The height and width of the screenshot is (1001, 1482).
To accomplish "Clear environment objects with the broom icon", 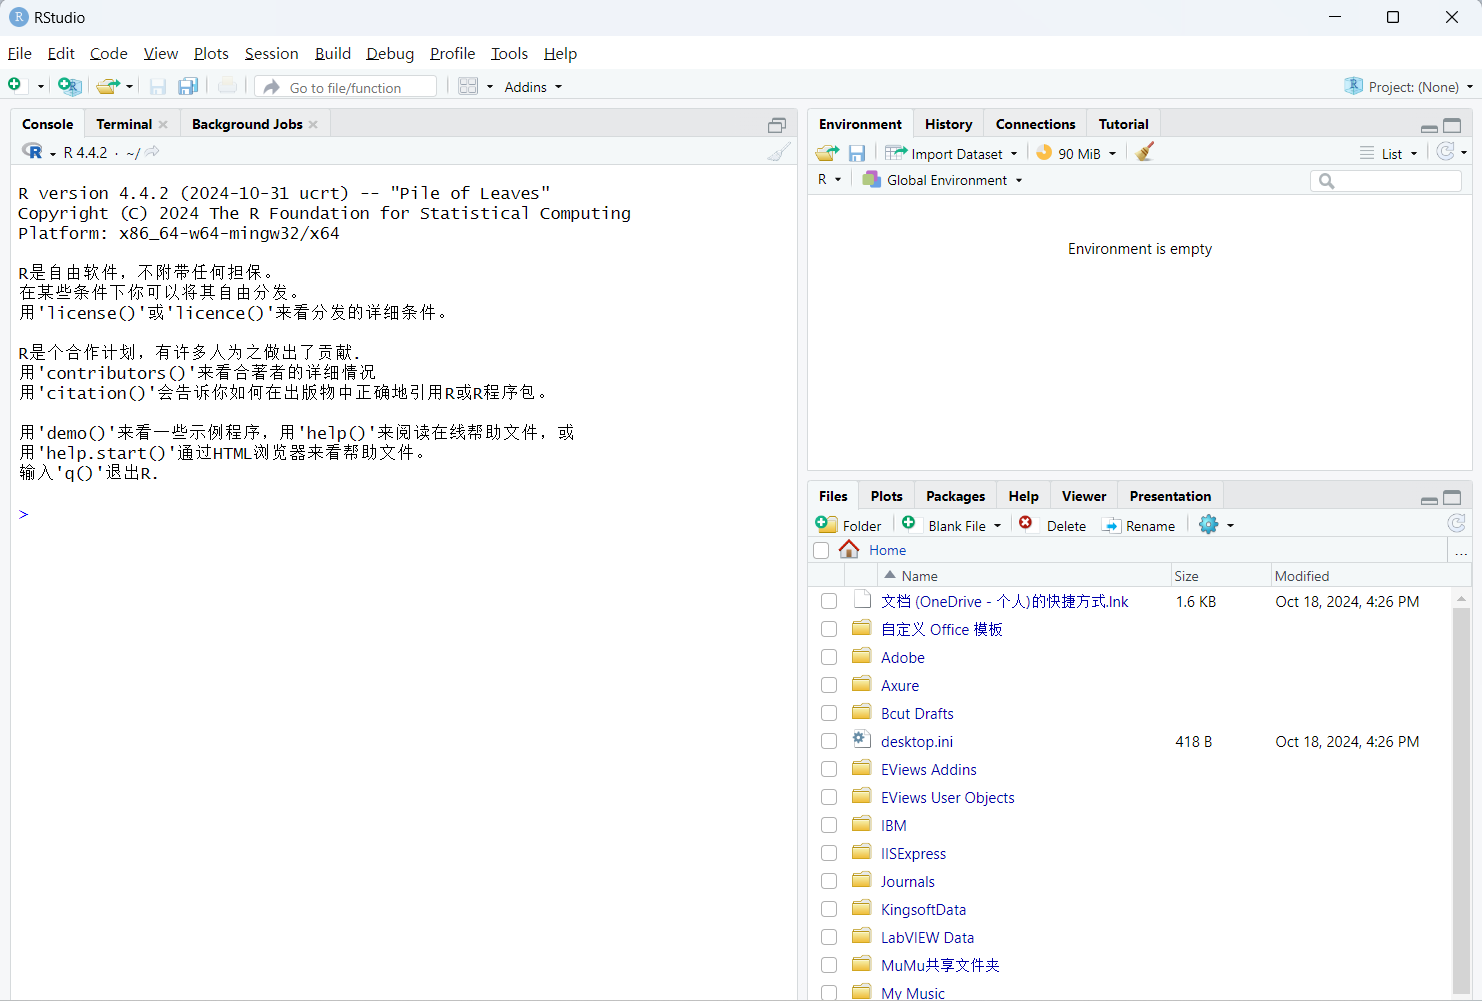I will click(1145, 152).
